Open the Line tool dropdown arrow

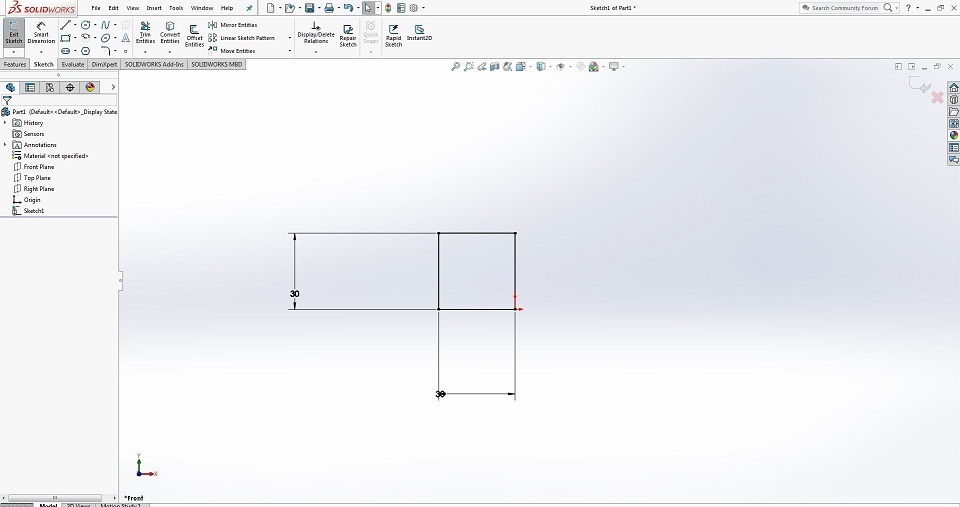75,25
